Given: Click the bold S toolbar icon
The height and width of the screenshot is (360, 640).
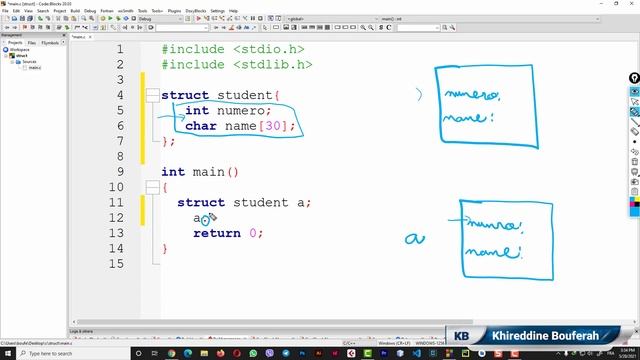Looking at the screenshot, I should pyautogui.click(x=381, y=27).
